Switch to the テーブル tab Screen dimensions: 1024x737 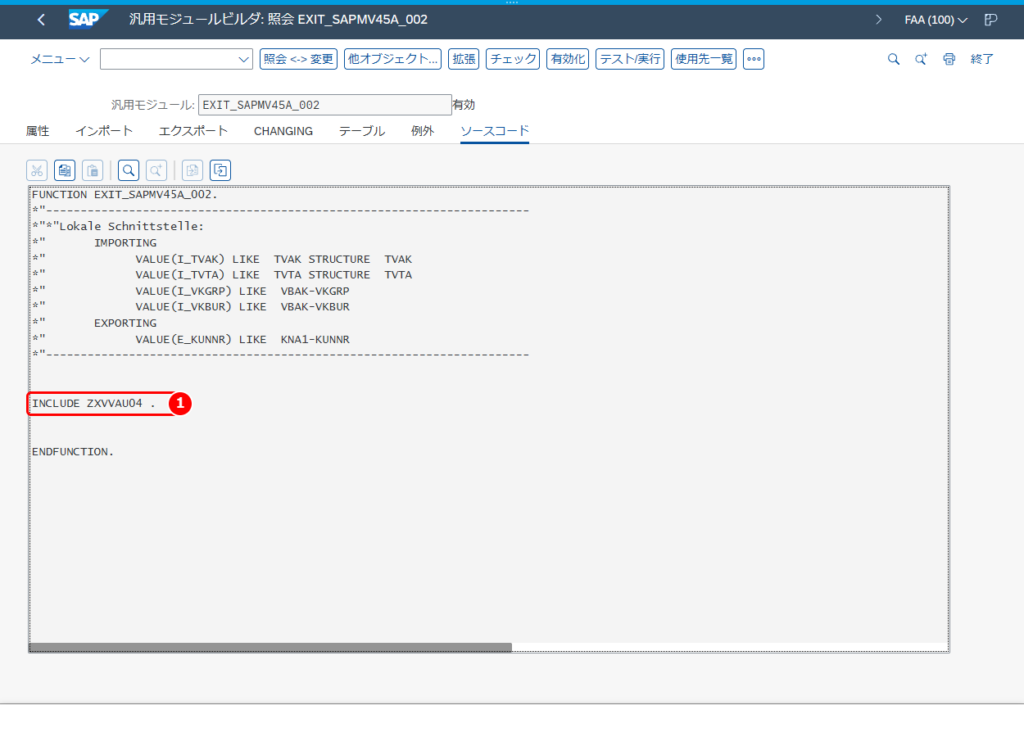tap(362, 131)
